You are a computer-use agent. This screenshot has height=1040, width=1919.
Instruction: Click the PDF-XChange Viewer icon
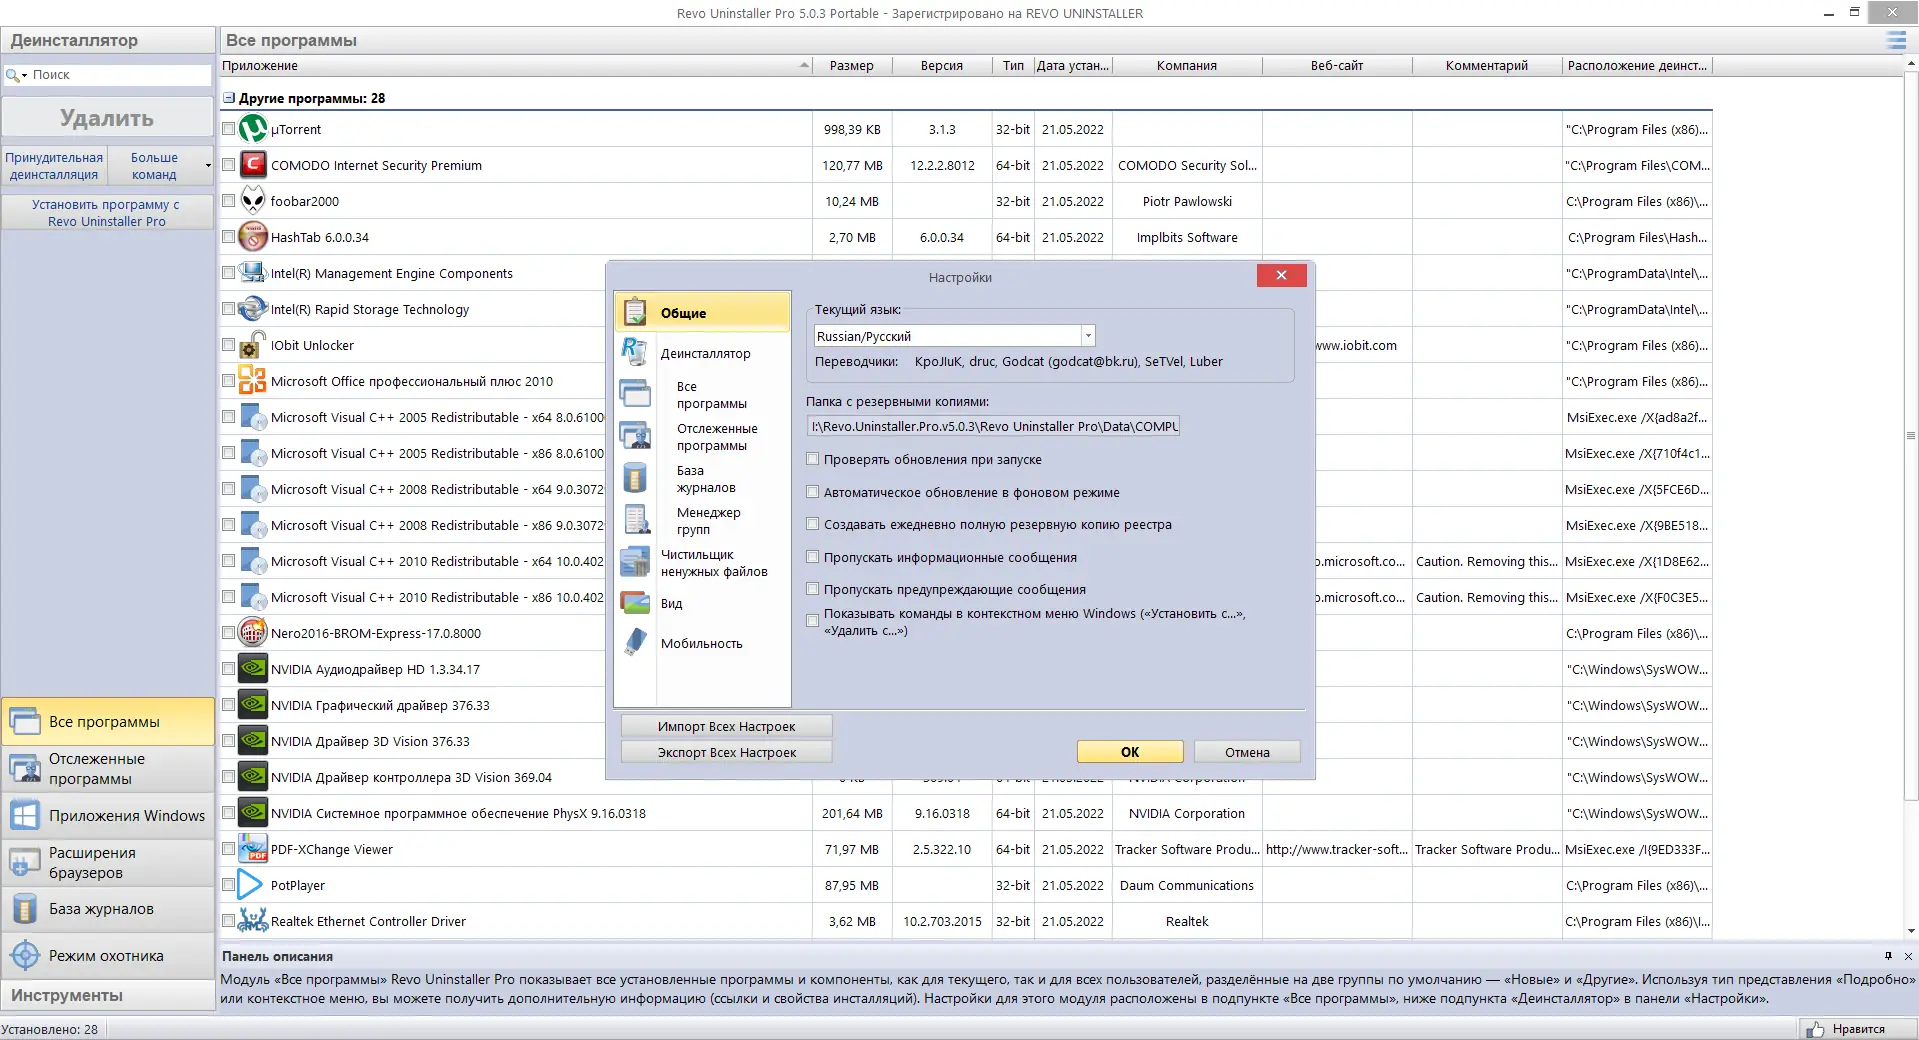coord(253,849)
